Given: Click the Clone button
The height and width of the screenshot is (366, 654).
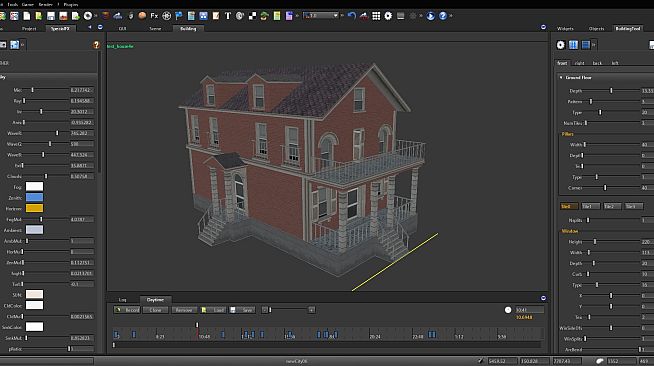Looking at the screenshot, I should coord(156,310).
